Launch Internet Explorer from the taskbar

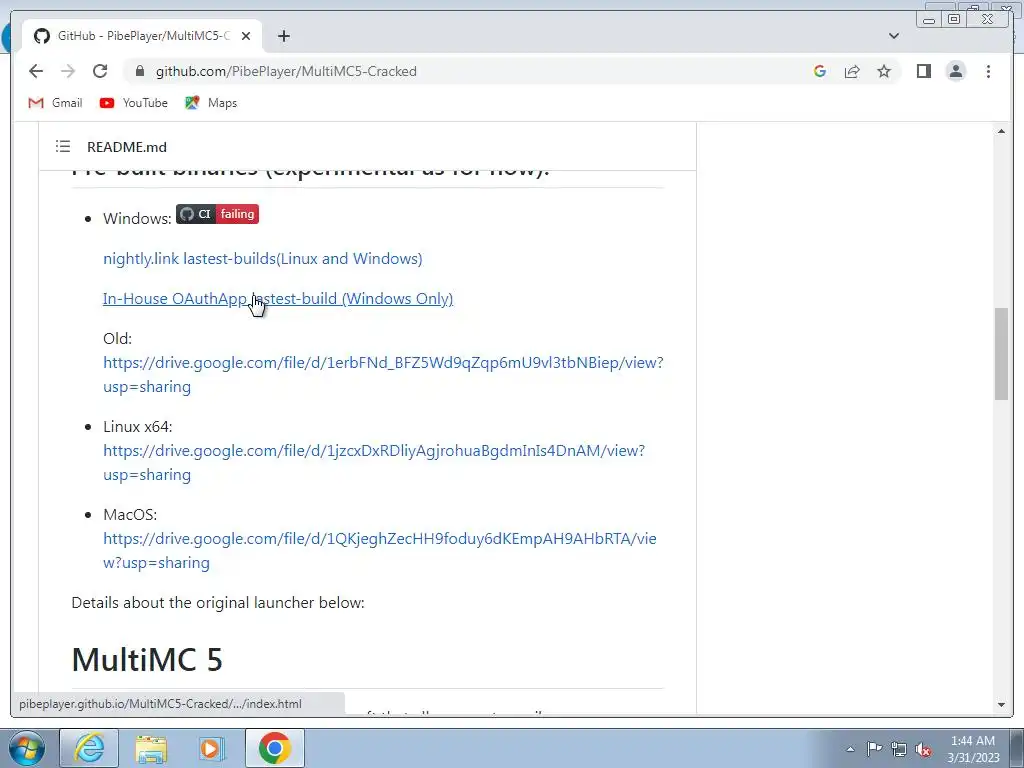[89, 748]
